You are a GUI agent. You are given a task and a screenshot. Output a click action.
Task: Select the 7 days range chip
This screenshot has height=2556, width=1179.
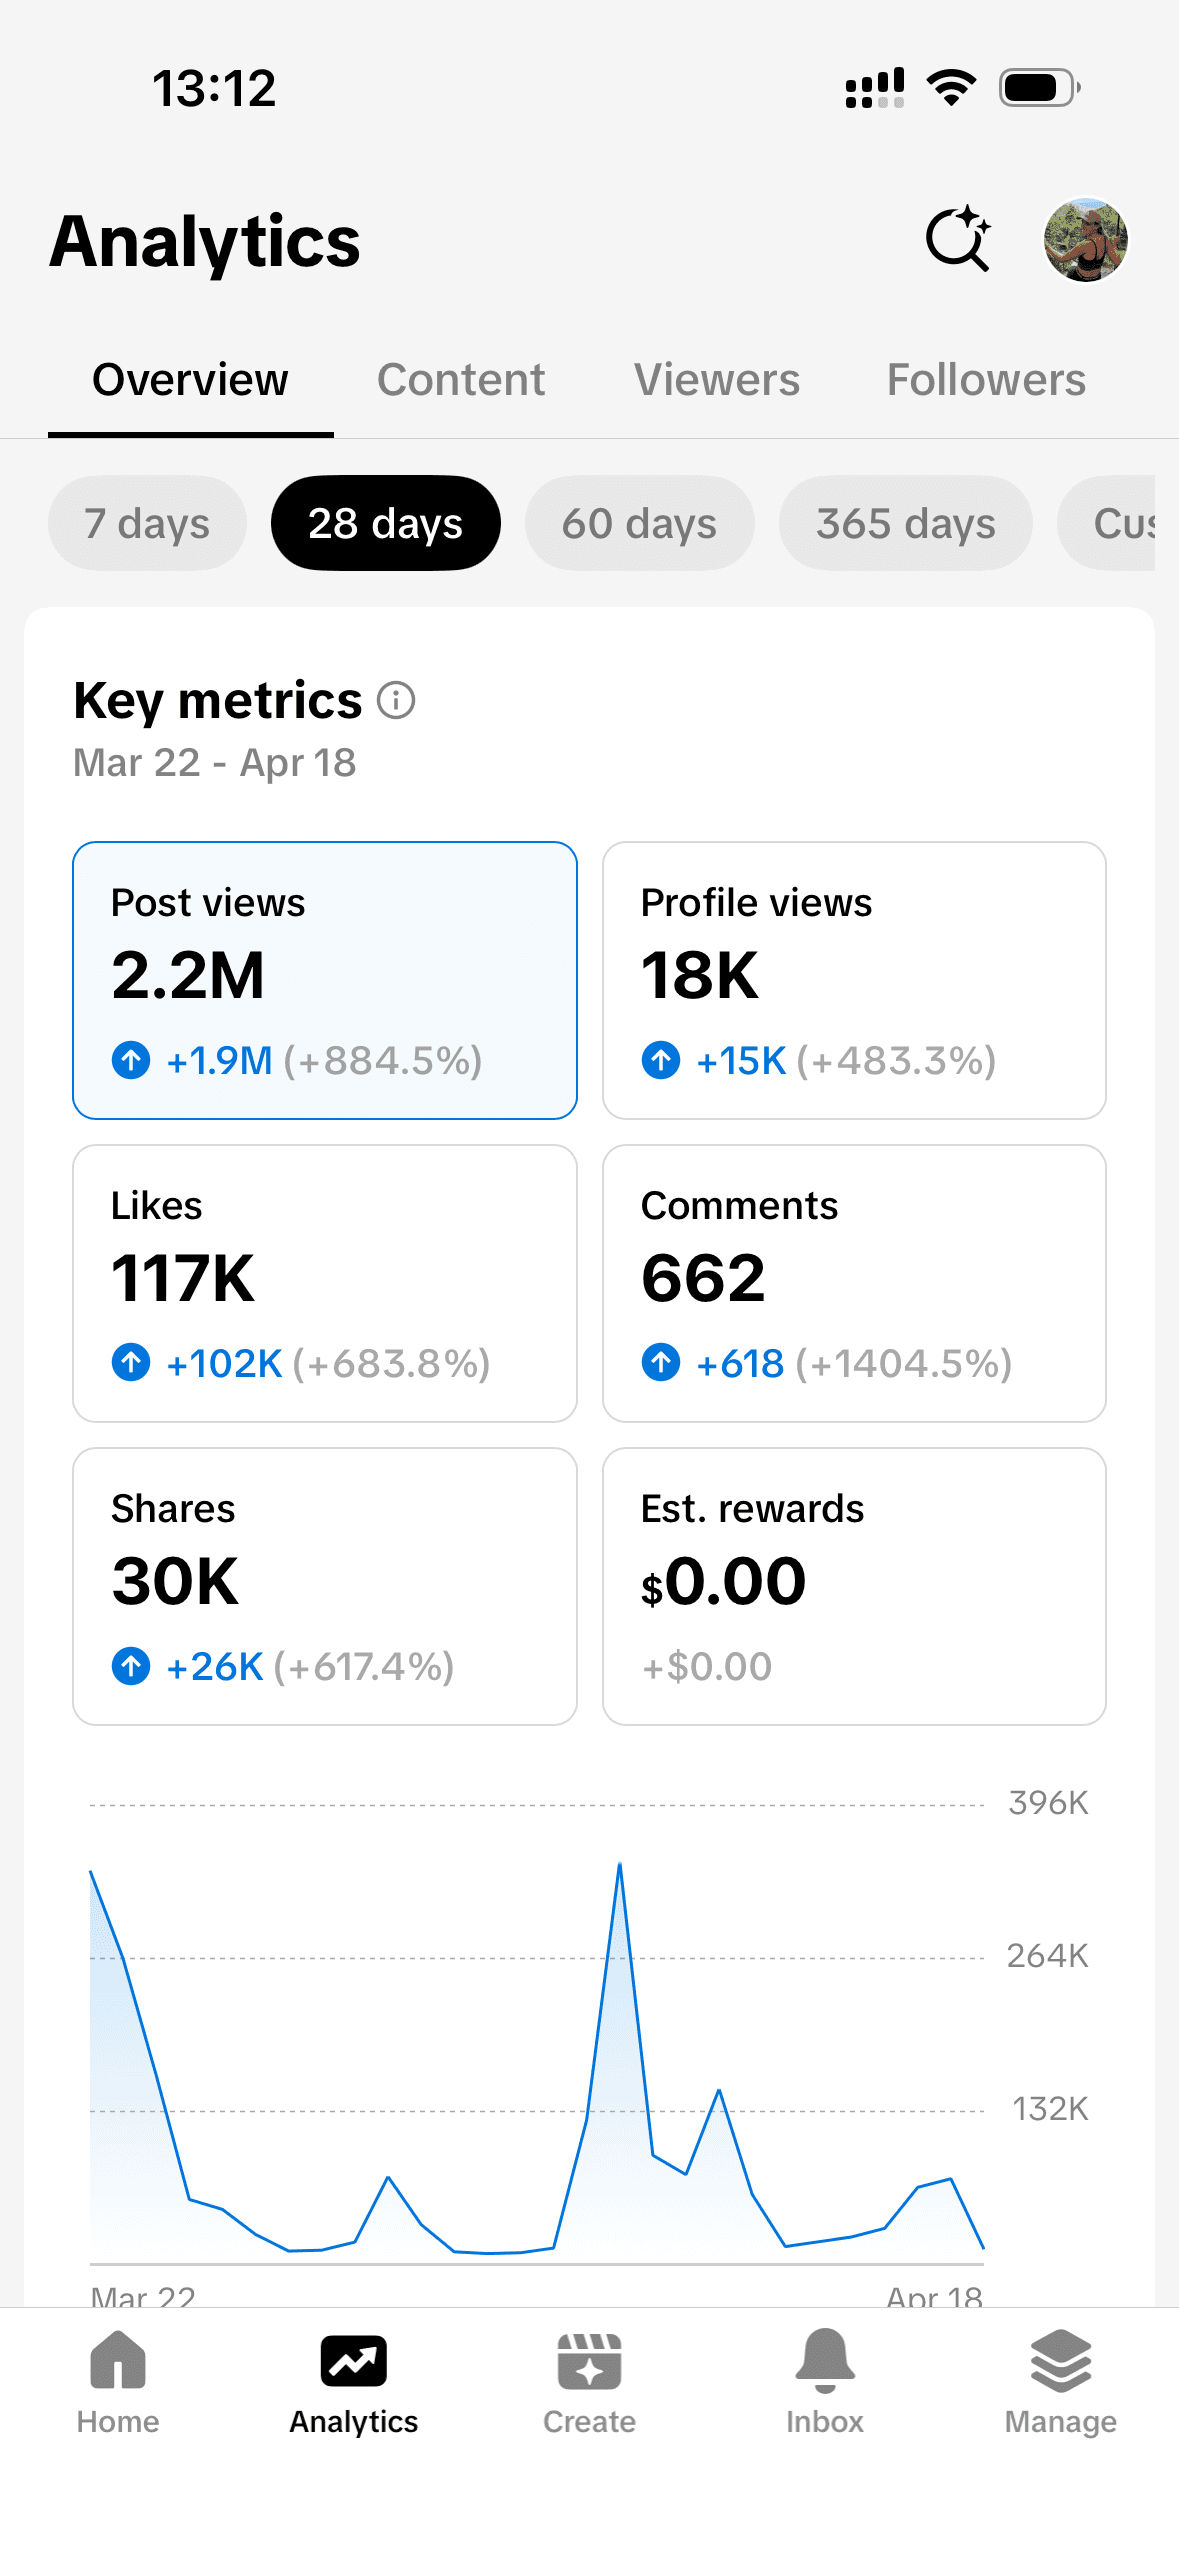147,523
